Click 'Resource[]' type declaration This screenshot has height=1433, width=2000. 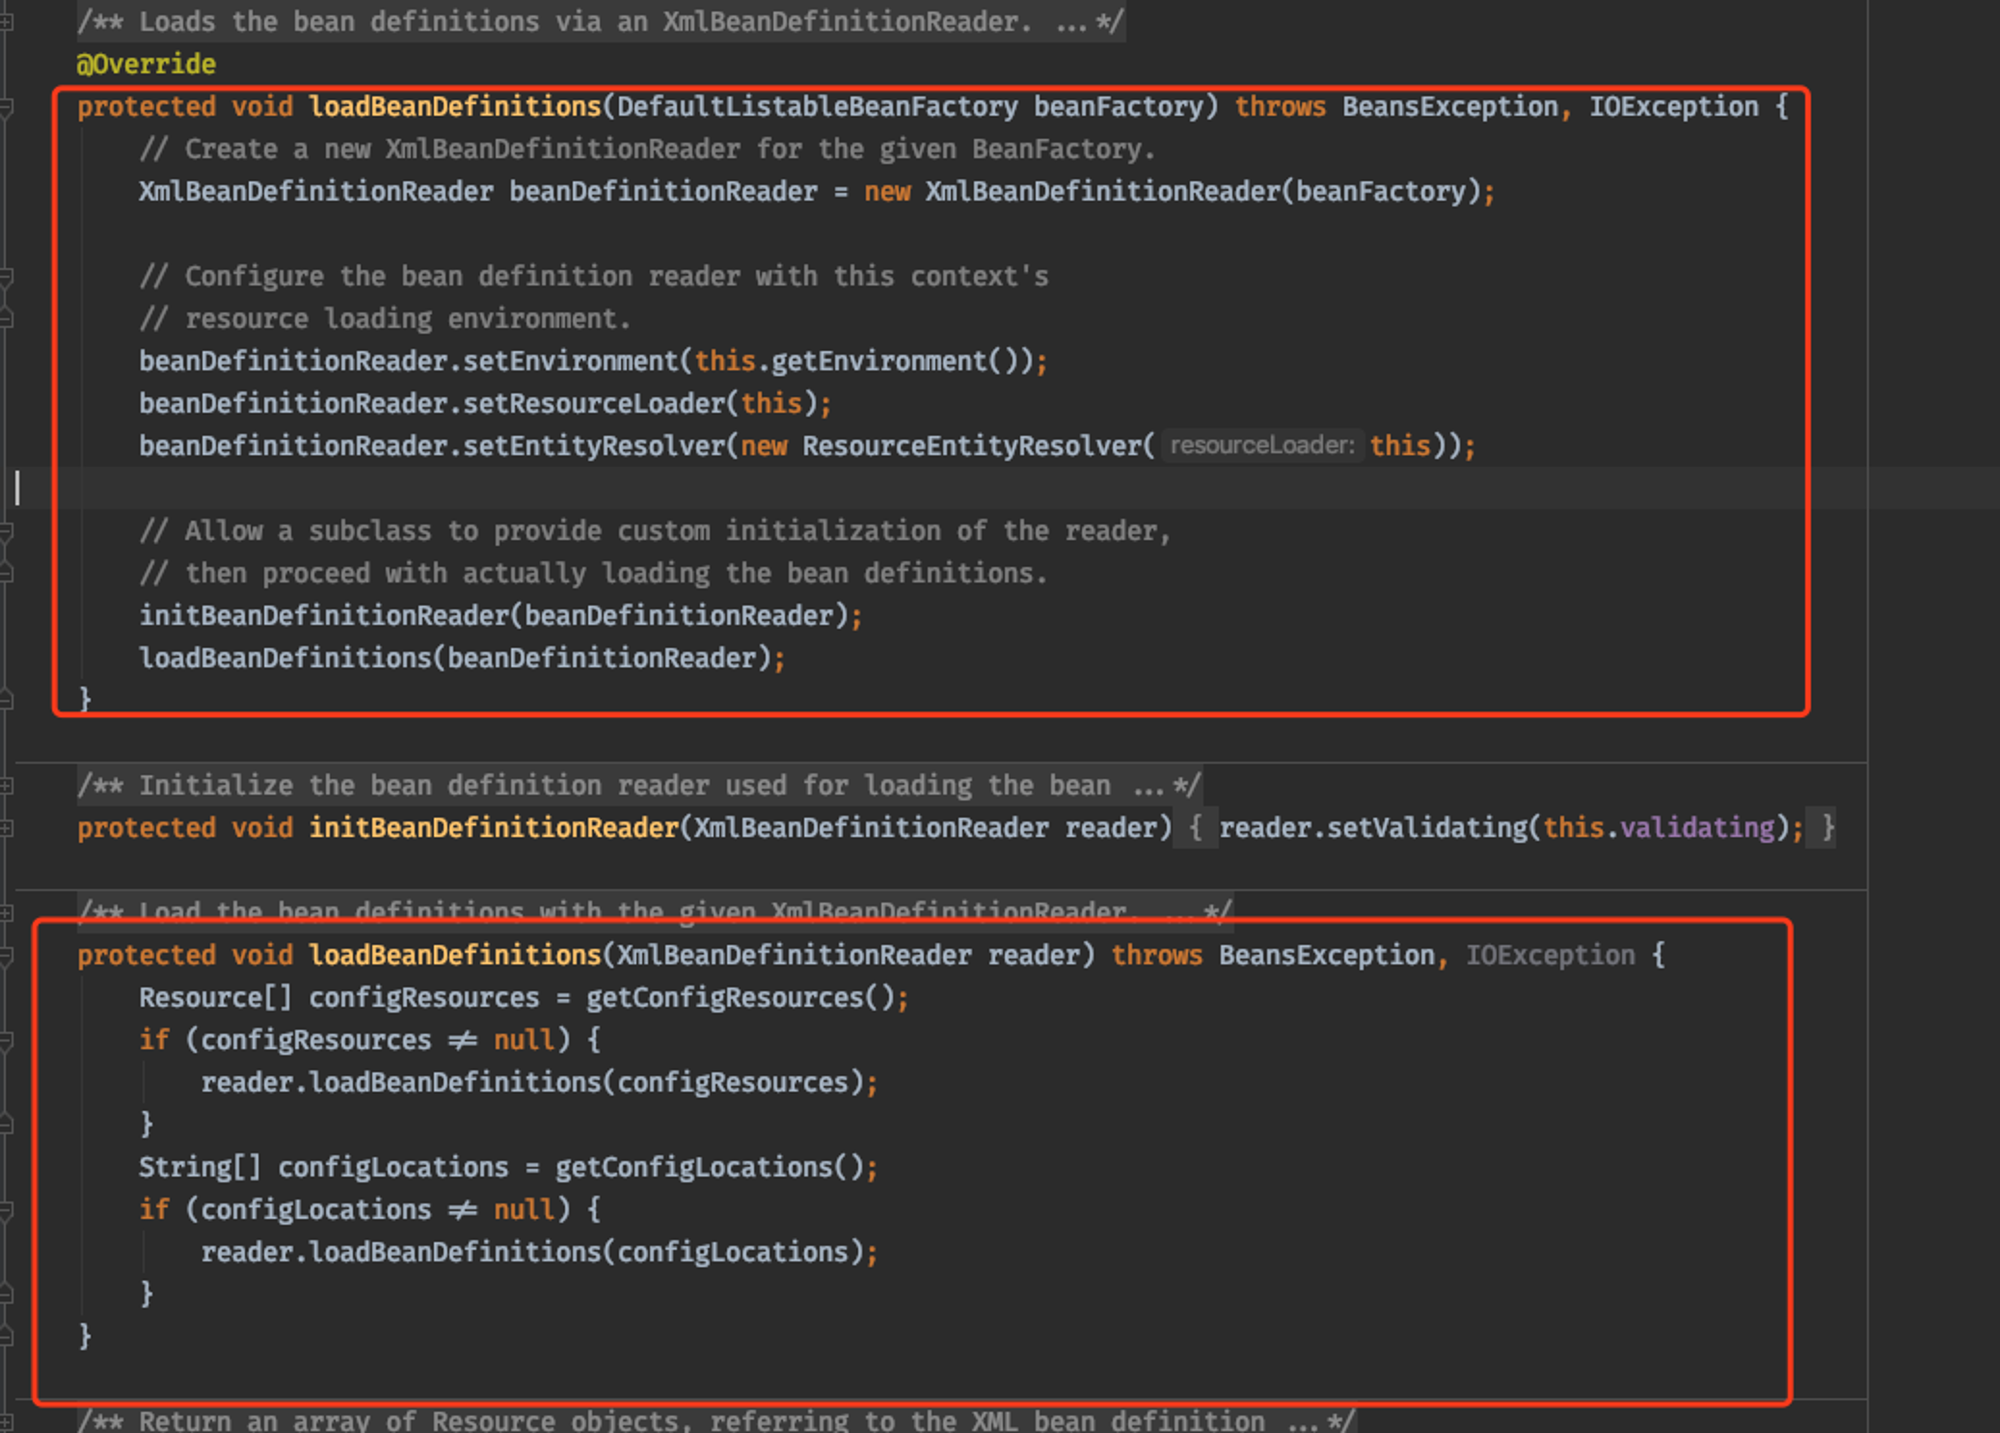click(x=216, y=998)
